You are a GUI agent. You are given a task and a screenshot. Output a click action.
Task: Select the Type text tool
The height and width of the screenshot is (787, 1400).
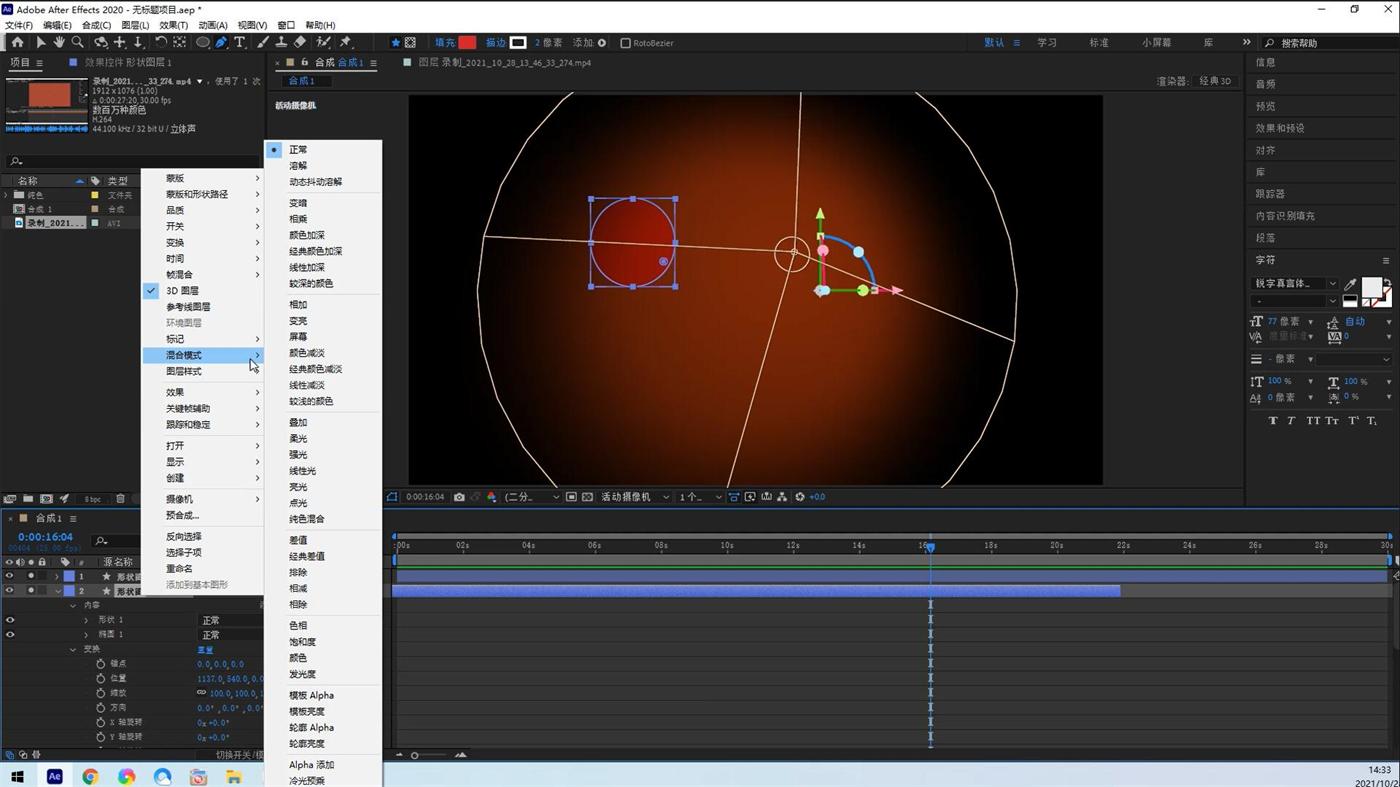coord(240,43)
